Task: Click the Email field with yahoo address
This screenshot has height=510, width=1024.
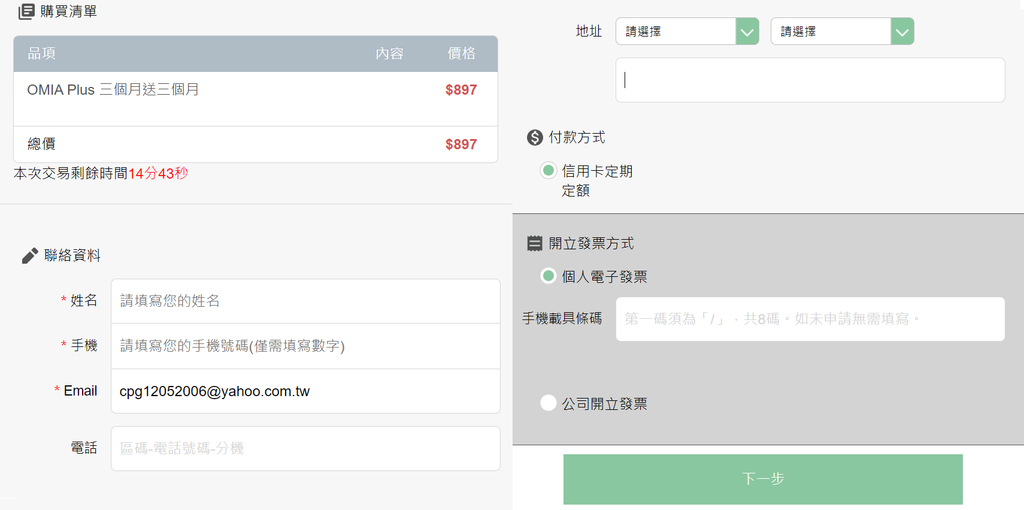Action: pyautogui.click(x=306, y=391)
